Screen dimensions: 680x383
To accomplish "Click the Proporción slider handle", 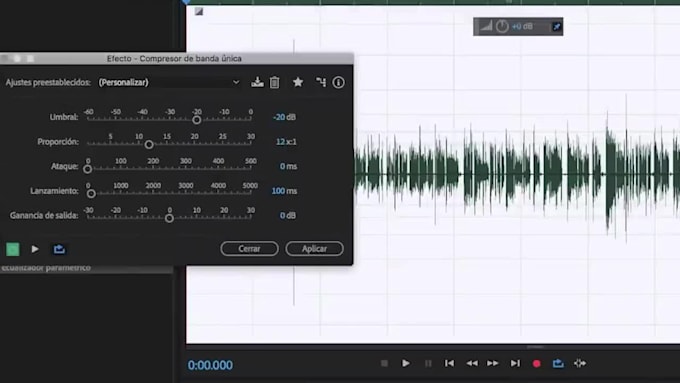I will [x=149, y=144].
